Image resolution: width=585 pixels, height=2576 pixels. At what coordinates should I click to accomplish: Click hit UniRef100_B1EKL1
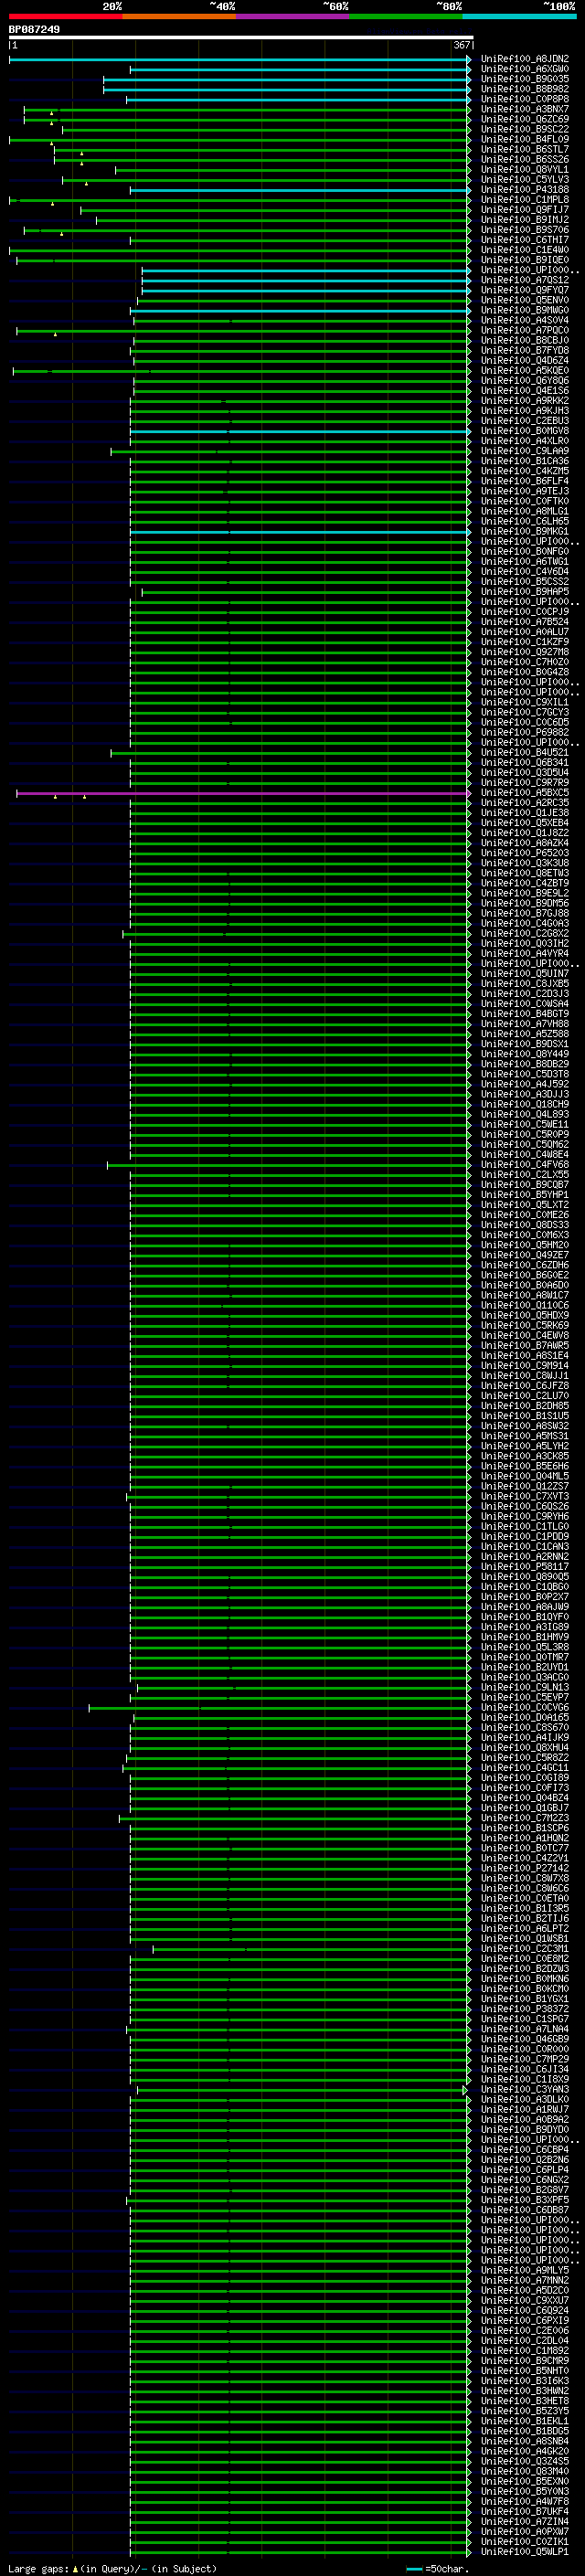point(525,2421)
